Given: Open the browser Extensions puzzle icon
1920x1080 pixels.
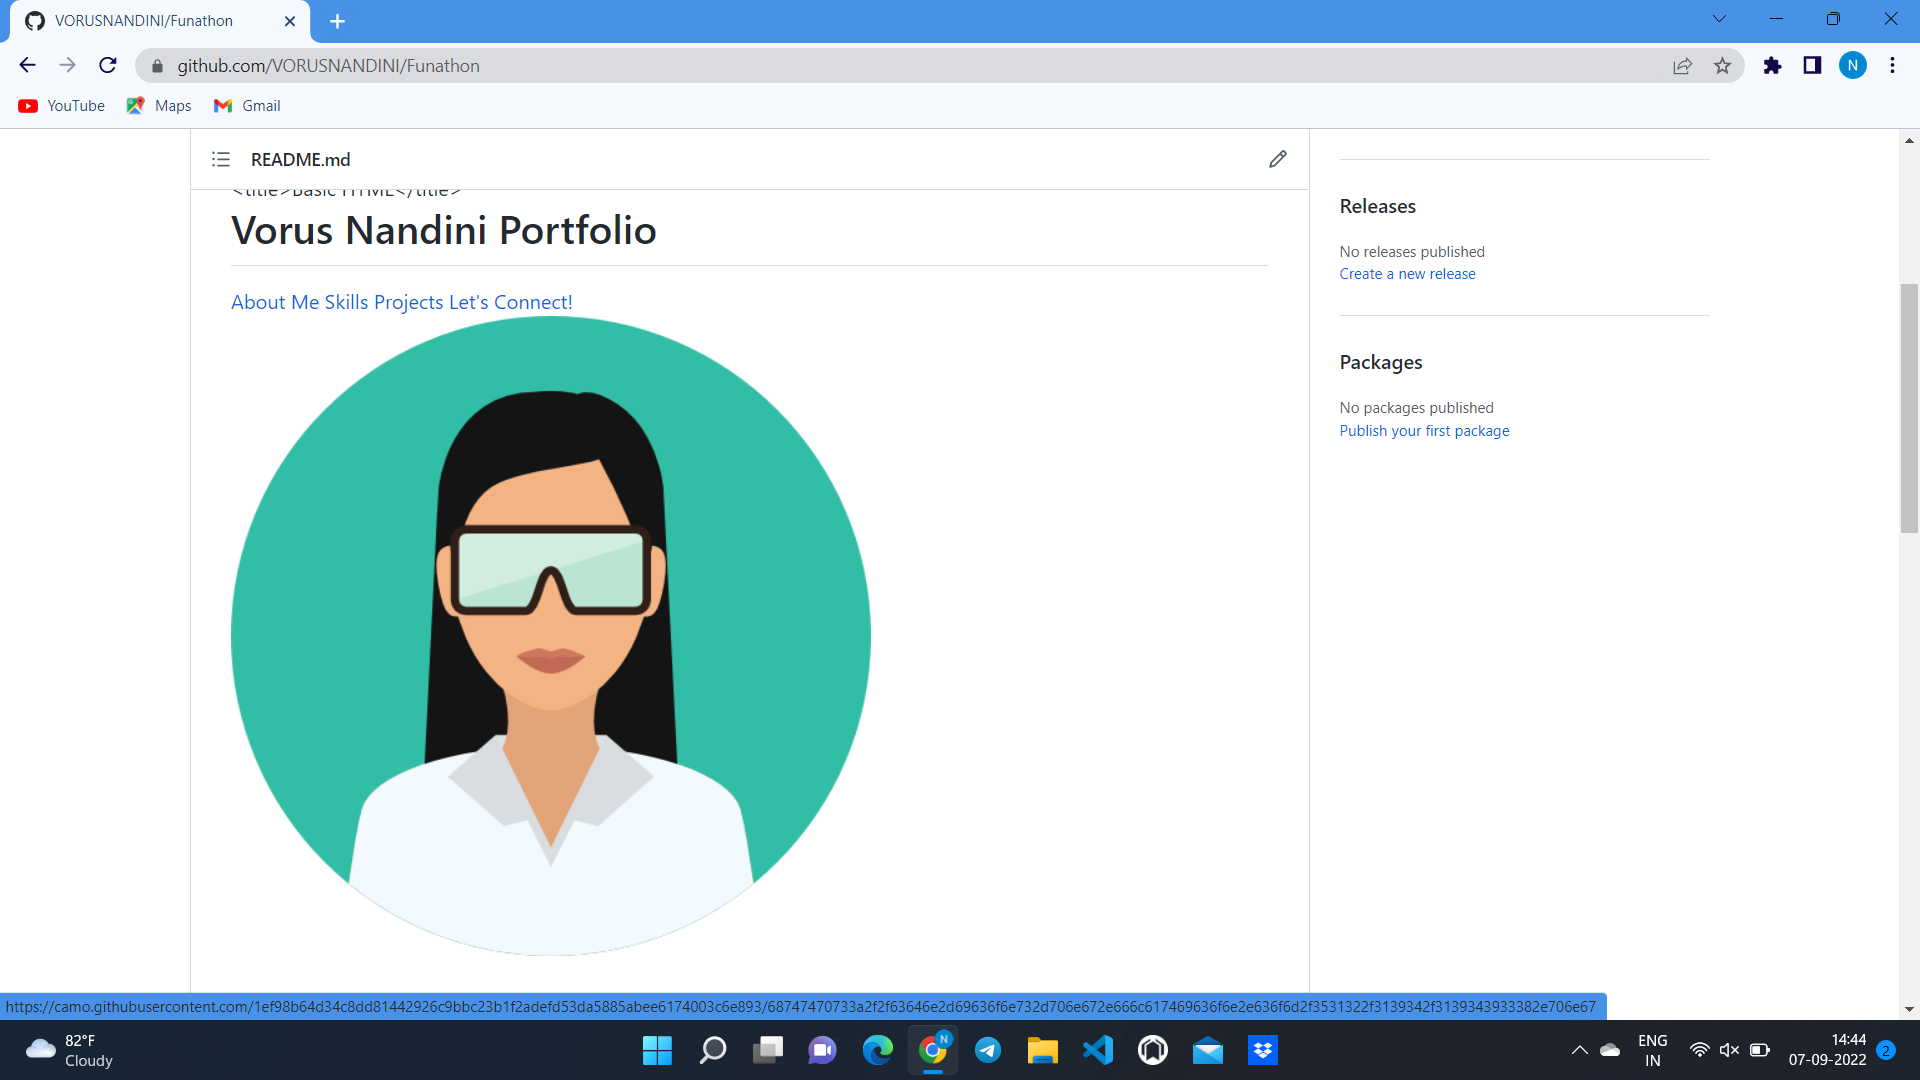Looking at the screenshot, I should point(1772,66).
